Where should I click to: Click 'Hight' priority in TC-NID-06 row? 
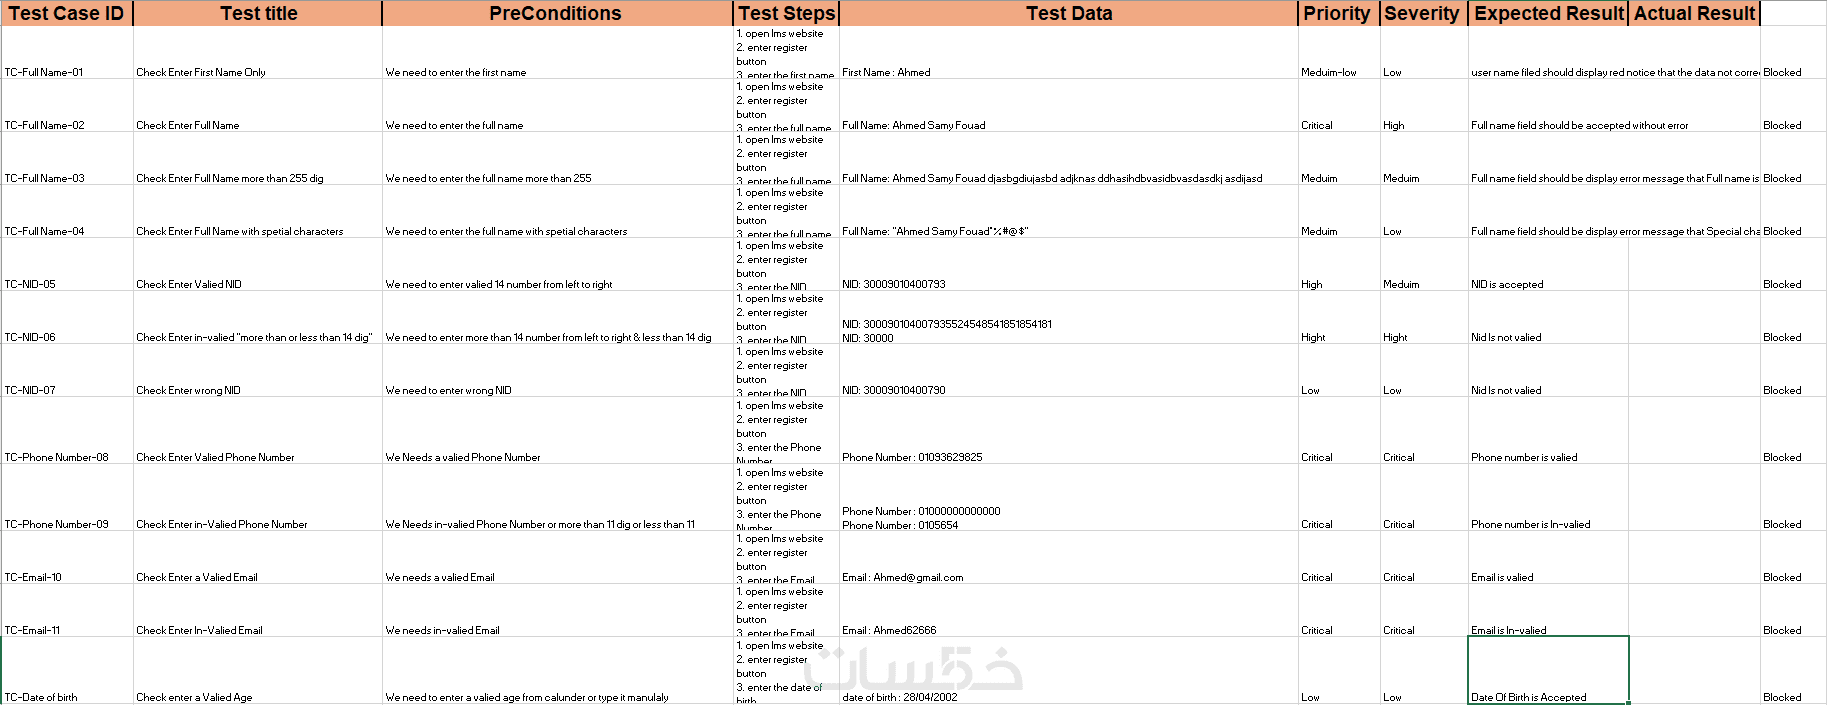(x=1339, y=317)
